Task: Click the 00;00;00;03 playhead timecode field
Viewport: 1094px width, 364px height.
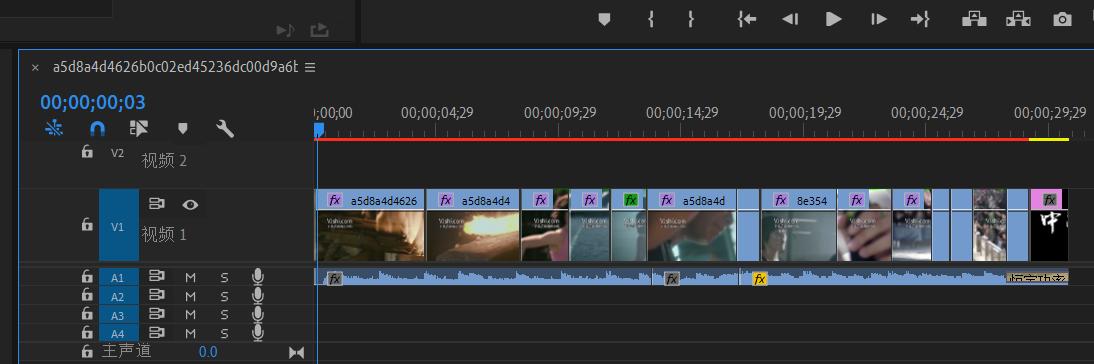Action: [93, 103]
